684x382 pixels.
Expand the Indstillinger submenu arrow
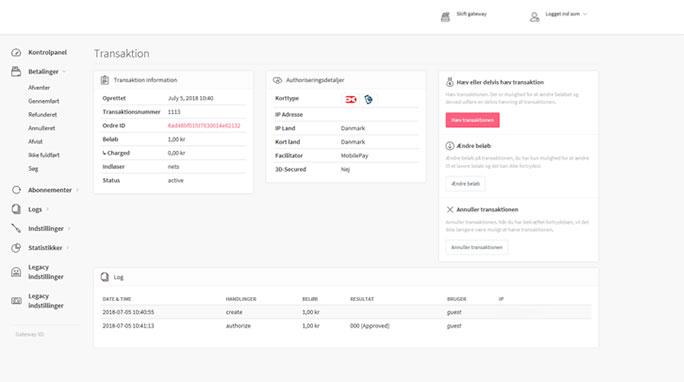[x=69, y=229]
